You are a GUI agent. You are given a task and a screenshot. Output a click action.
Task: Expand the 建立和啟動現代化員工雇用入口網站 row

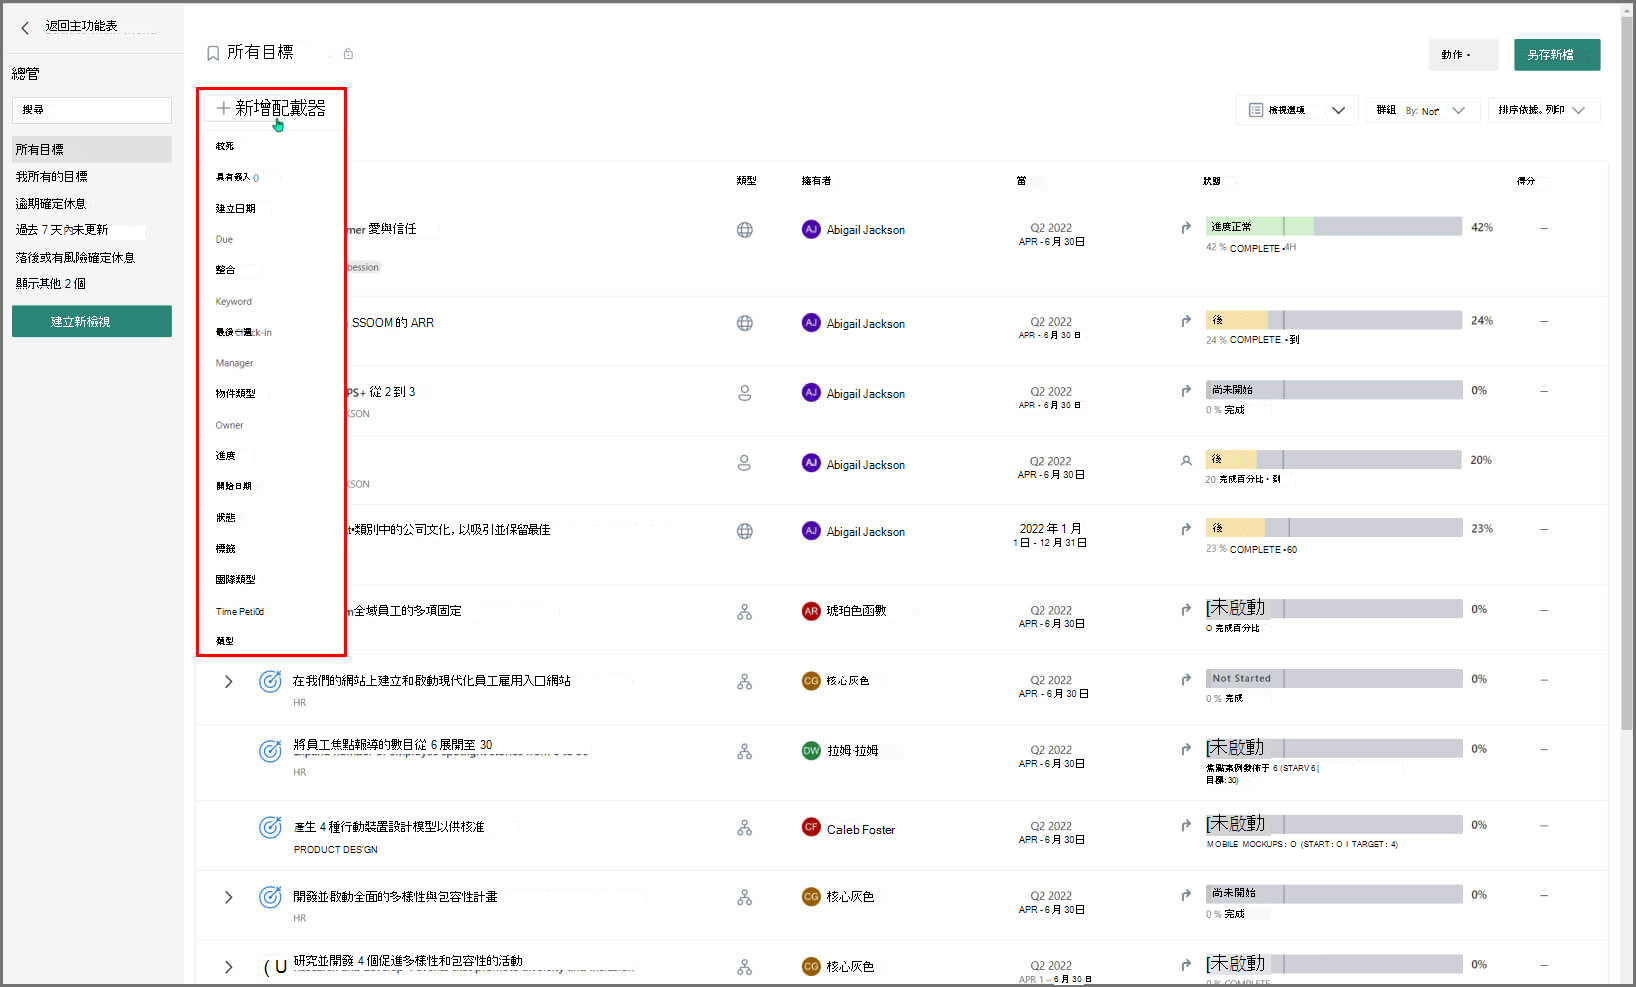coord(228,682)
